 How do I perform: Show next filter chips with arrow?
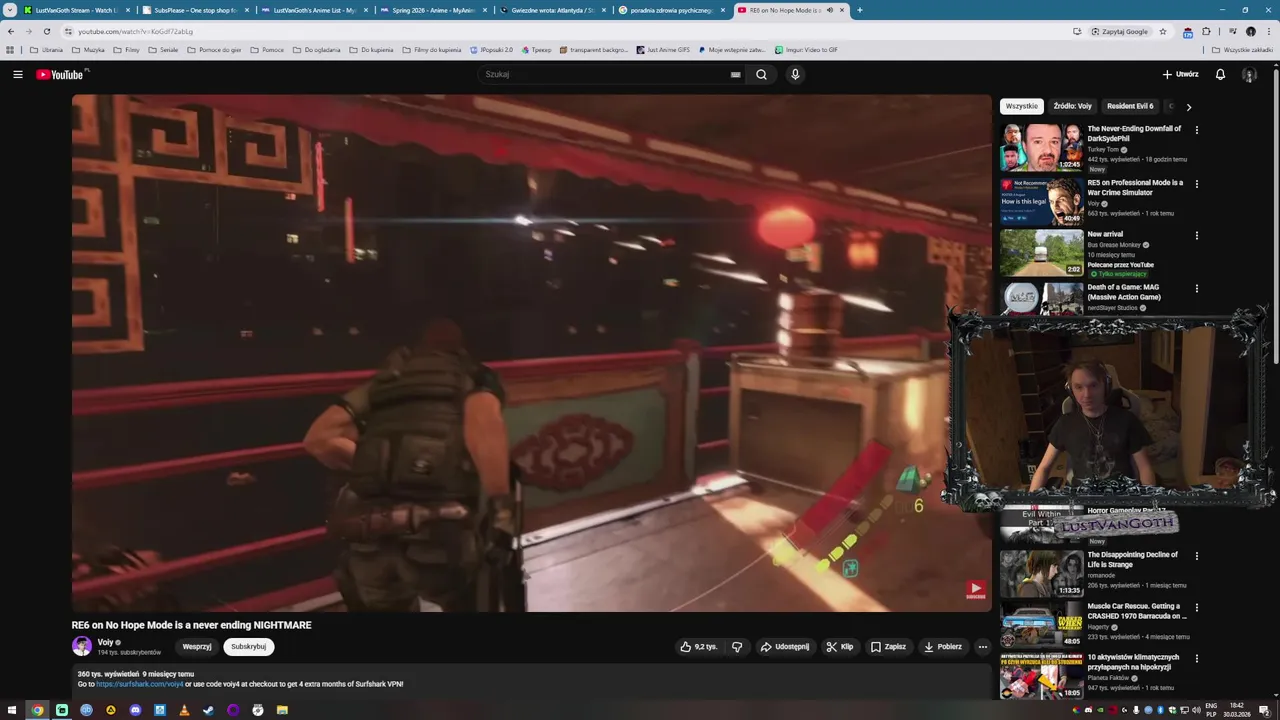1188,106
